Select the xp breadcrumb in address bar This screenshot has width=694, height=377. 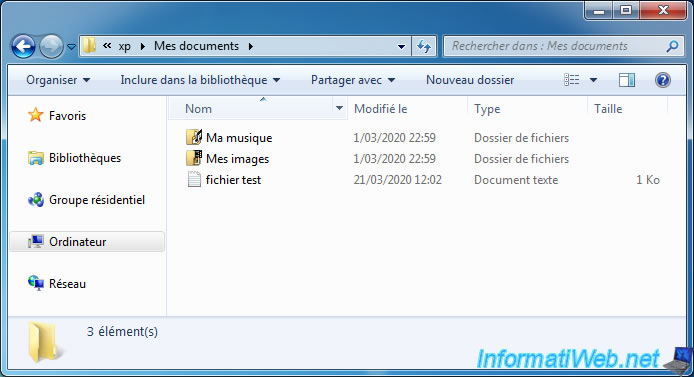(124, 46)
